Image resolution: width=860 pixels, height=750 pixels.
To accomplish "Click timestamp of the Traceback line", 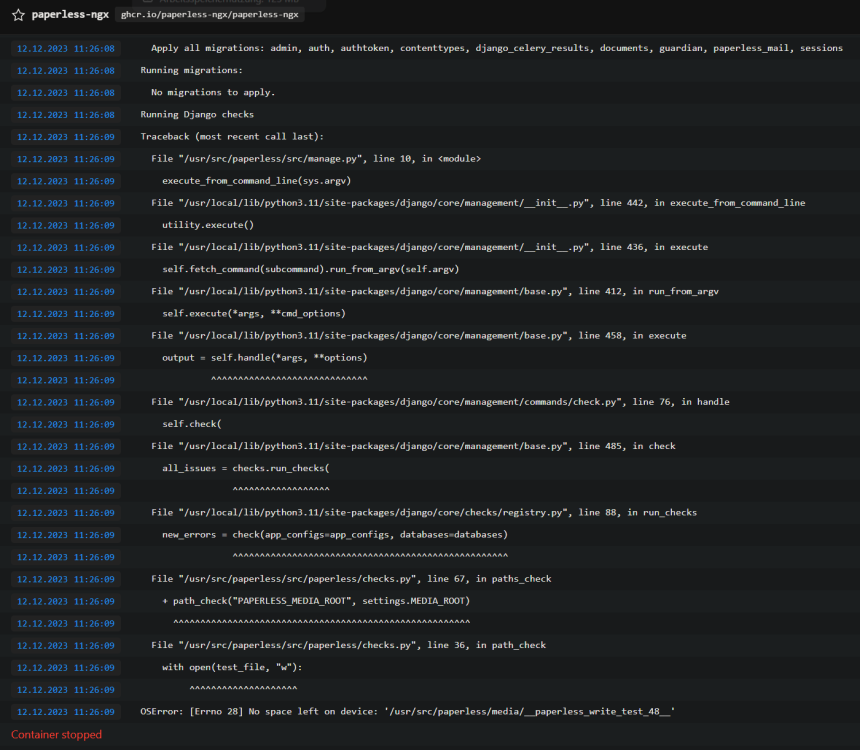I will click(66, 137).
